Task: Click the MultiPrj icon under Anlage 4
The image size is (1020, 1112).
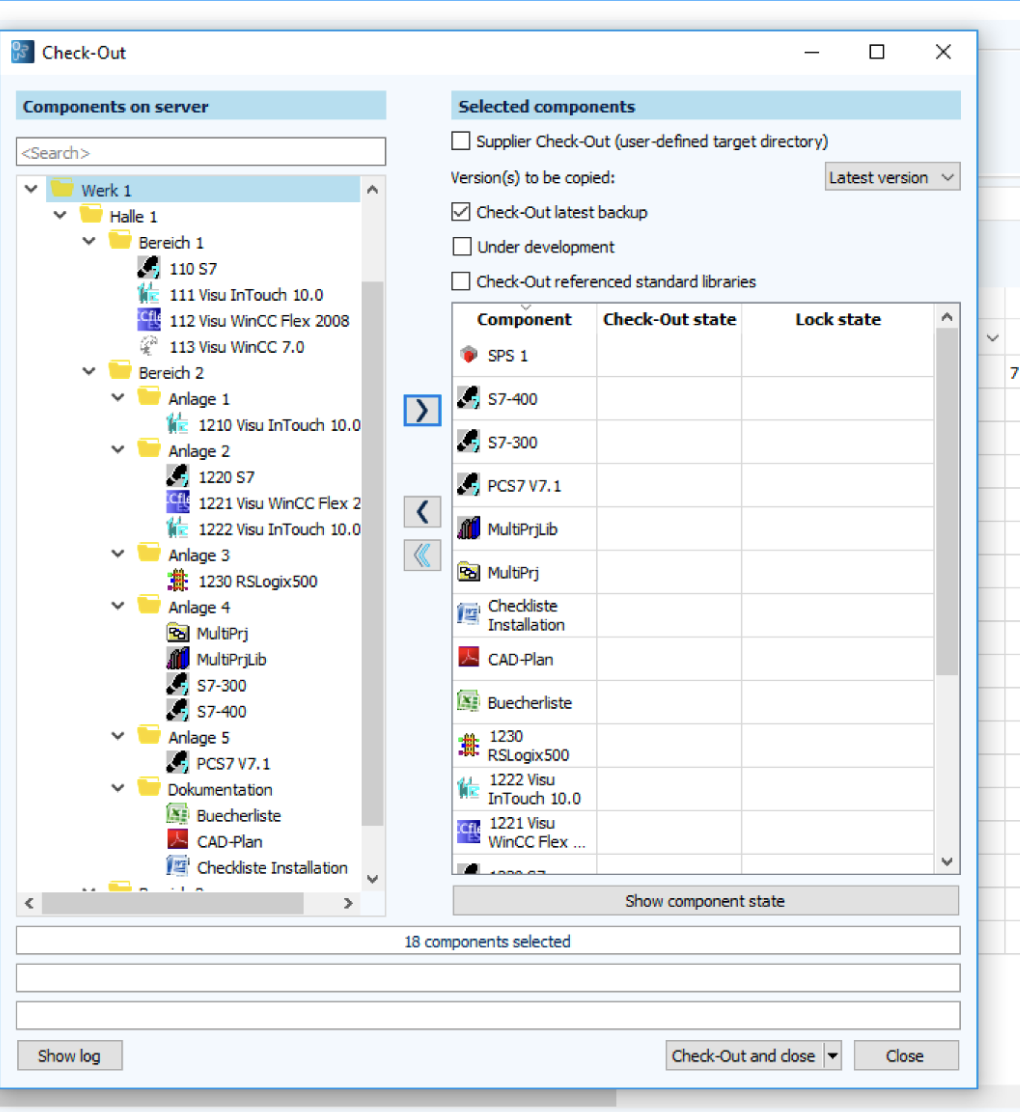Action: tap(177, 633)
